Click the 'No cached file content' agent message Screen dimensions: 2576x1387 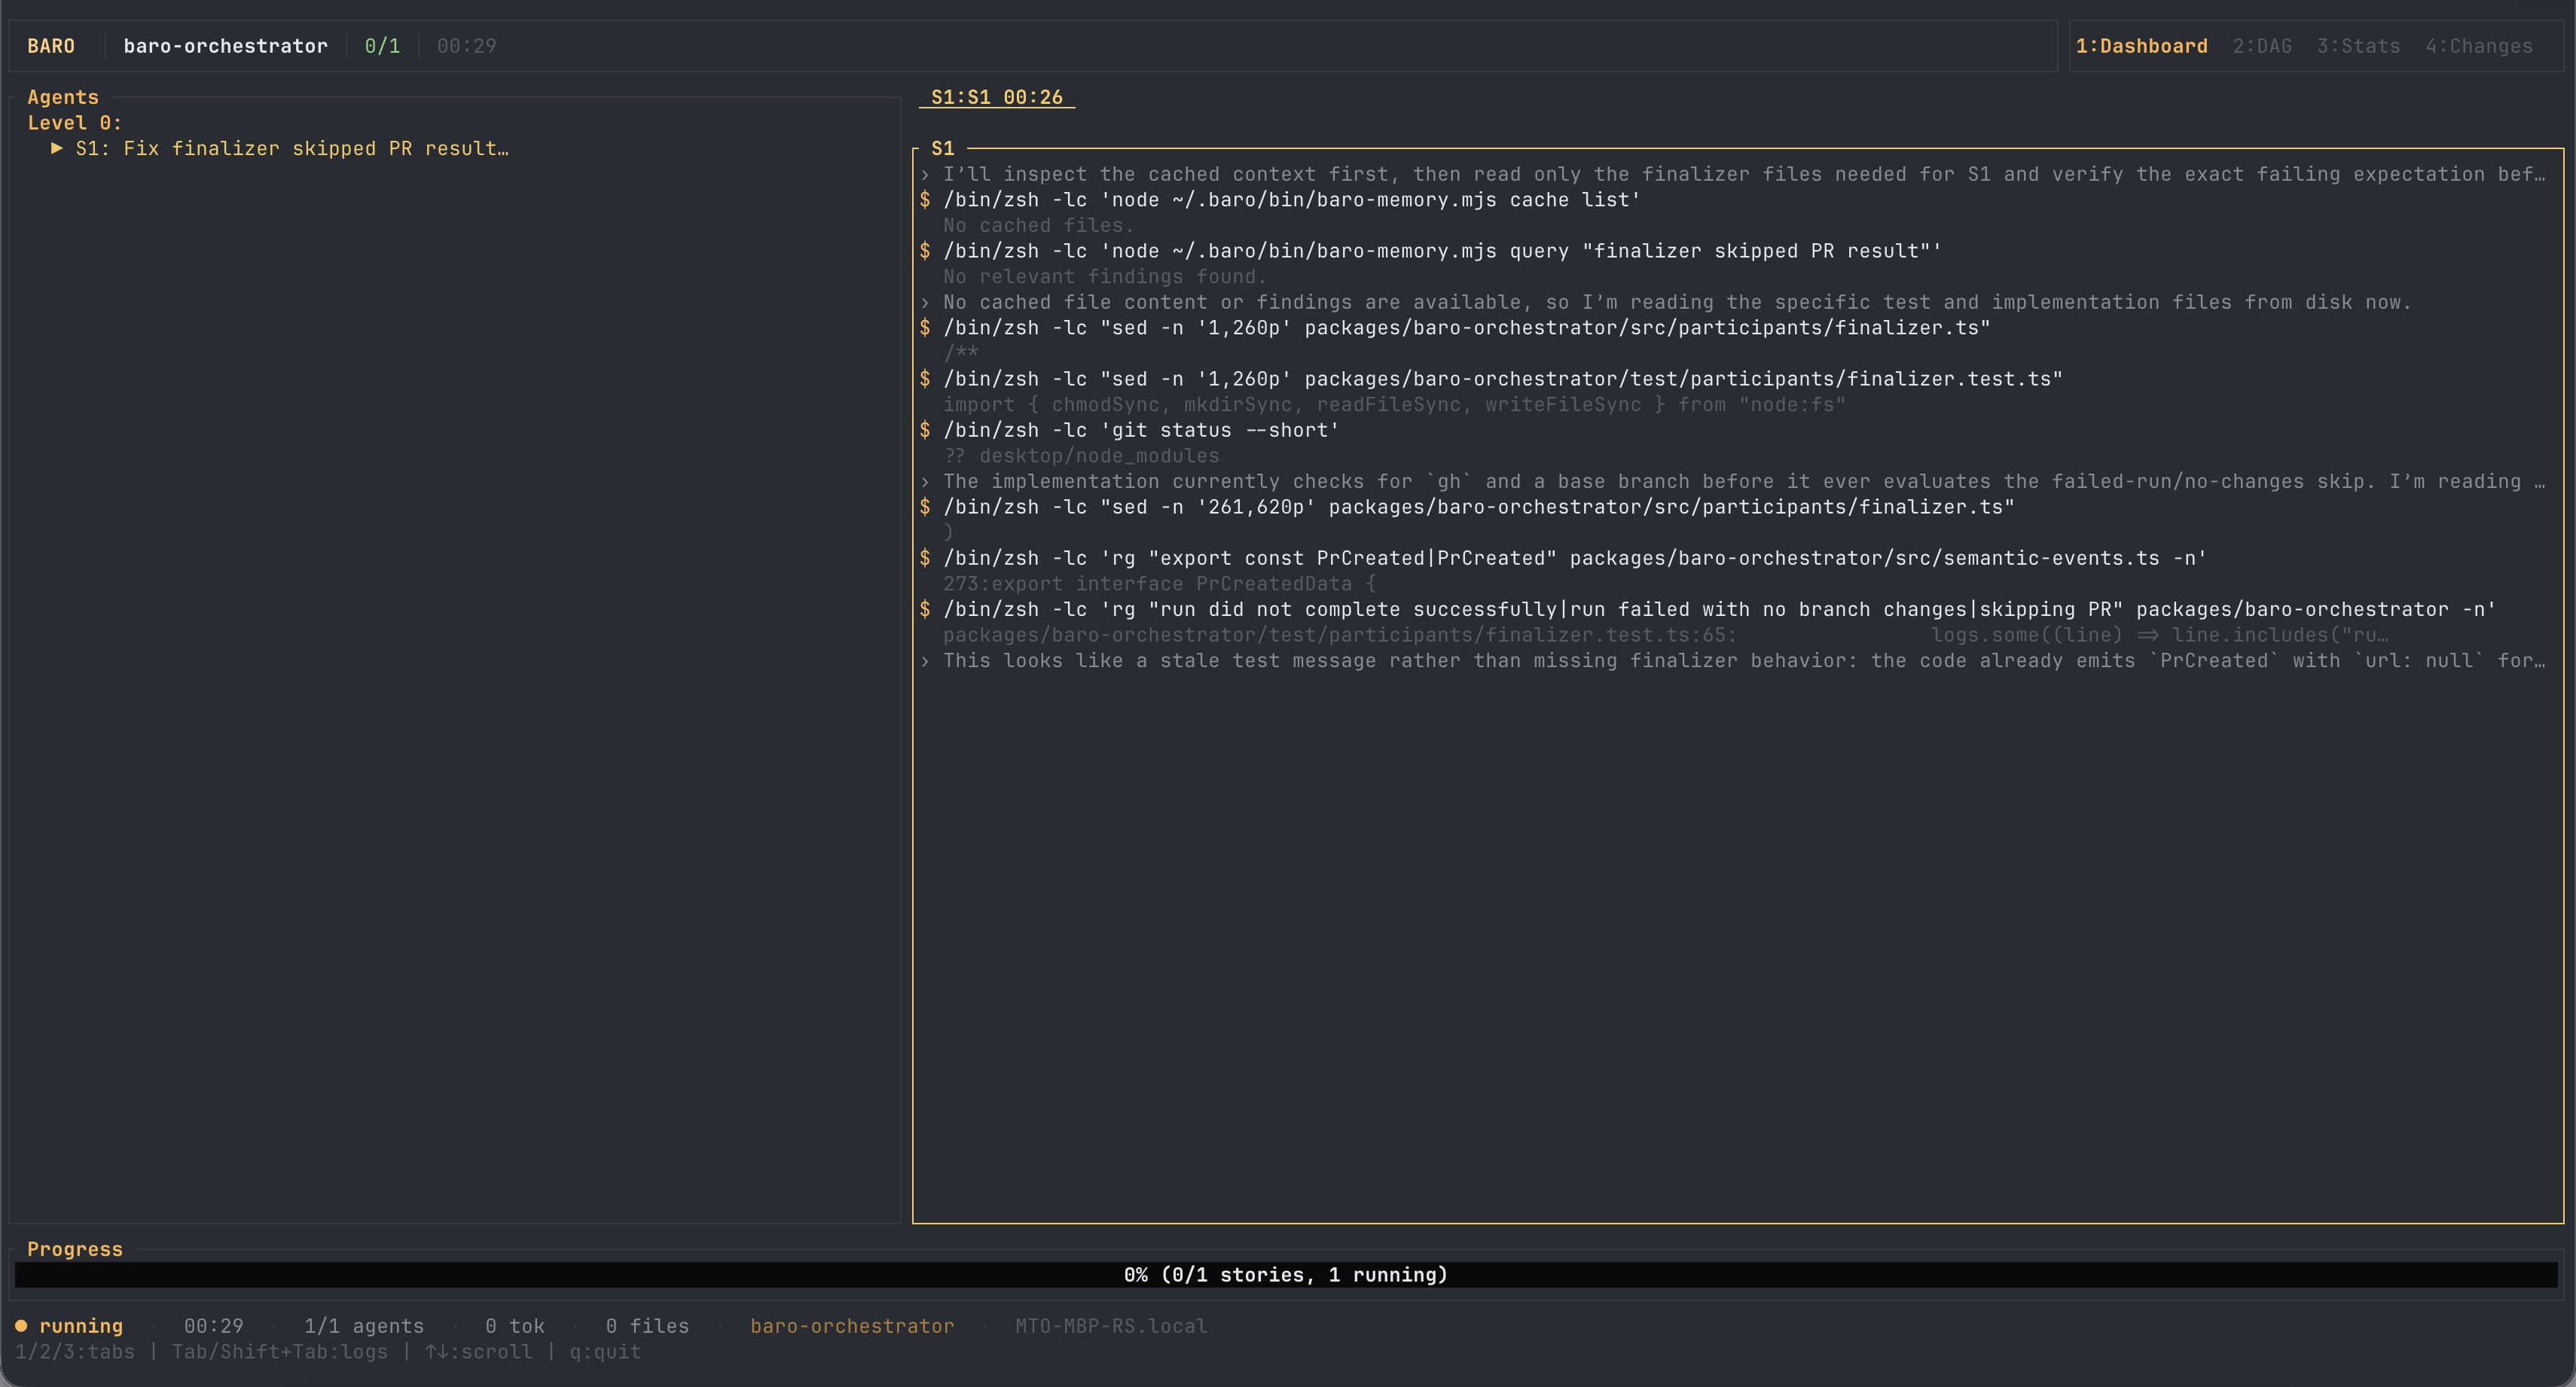[1677, 302]
